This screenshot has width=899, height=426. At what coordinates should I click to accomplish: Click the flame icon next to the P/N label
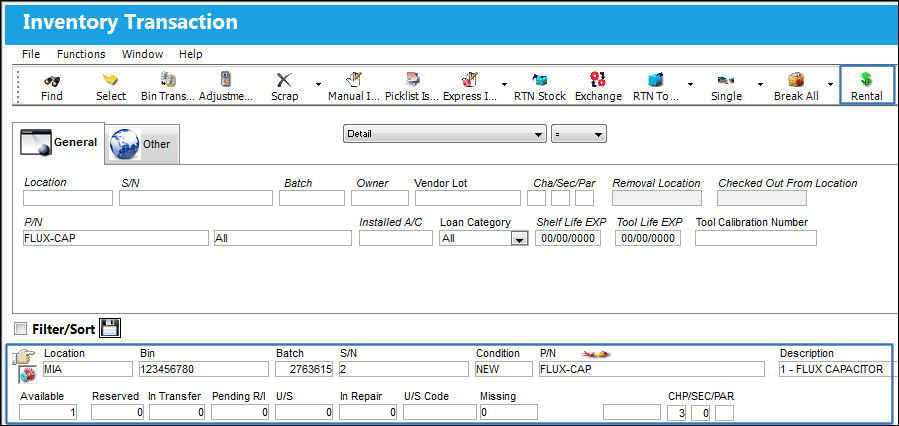(x=596, y=354)
